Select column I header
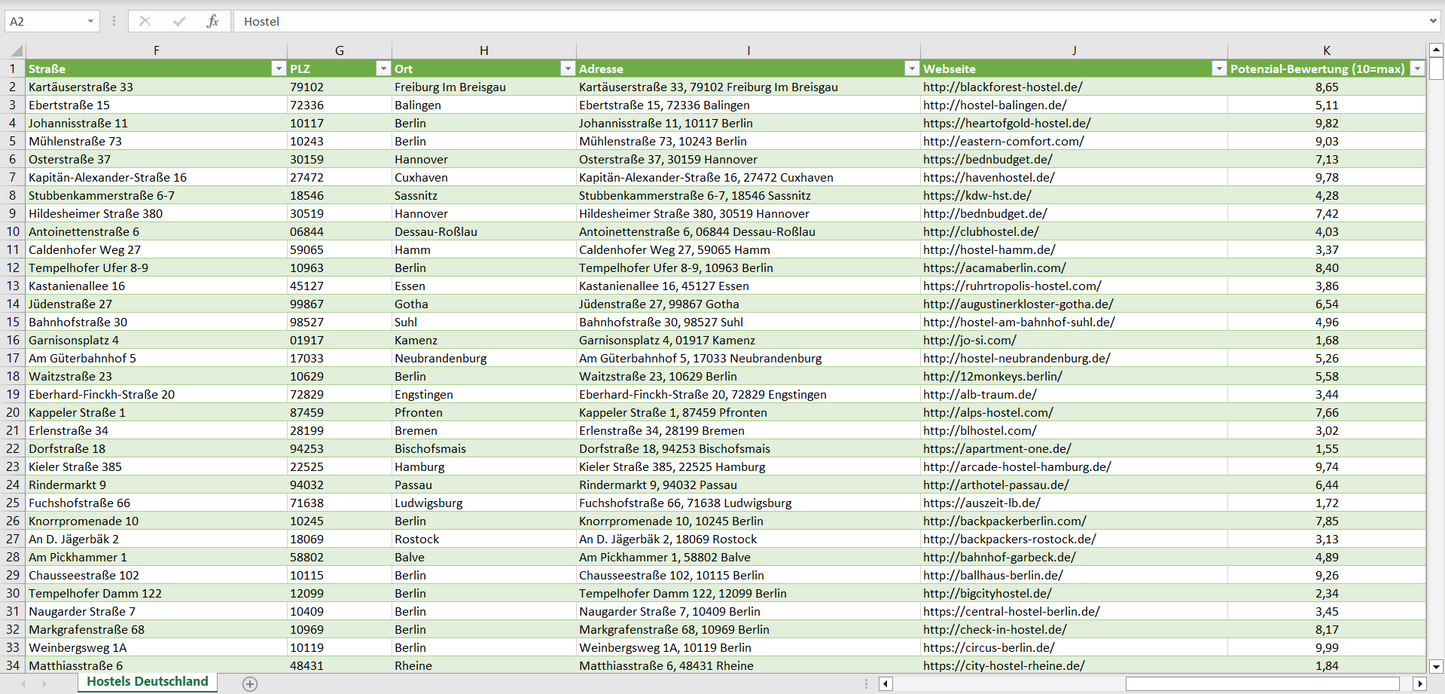 [x=748, y=50]
